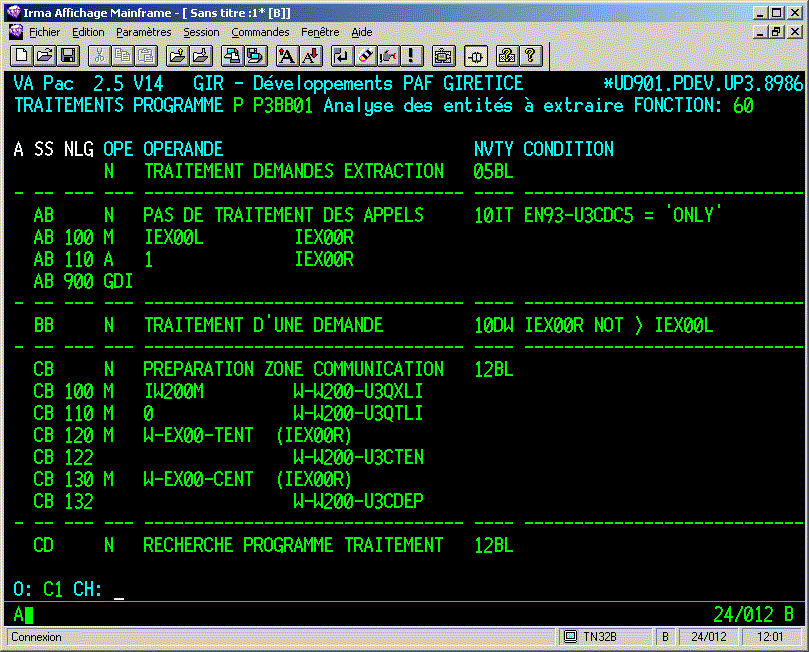Viewport: 809px width, 652px height.
Task: Open the Paramètres menu
Action: [143, 32]
